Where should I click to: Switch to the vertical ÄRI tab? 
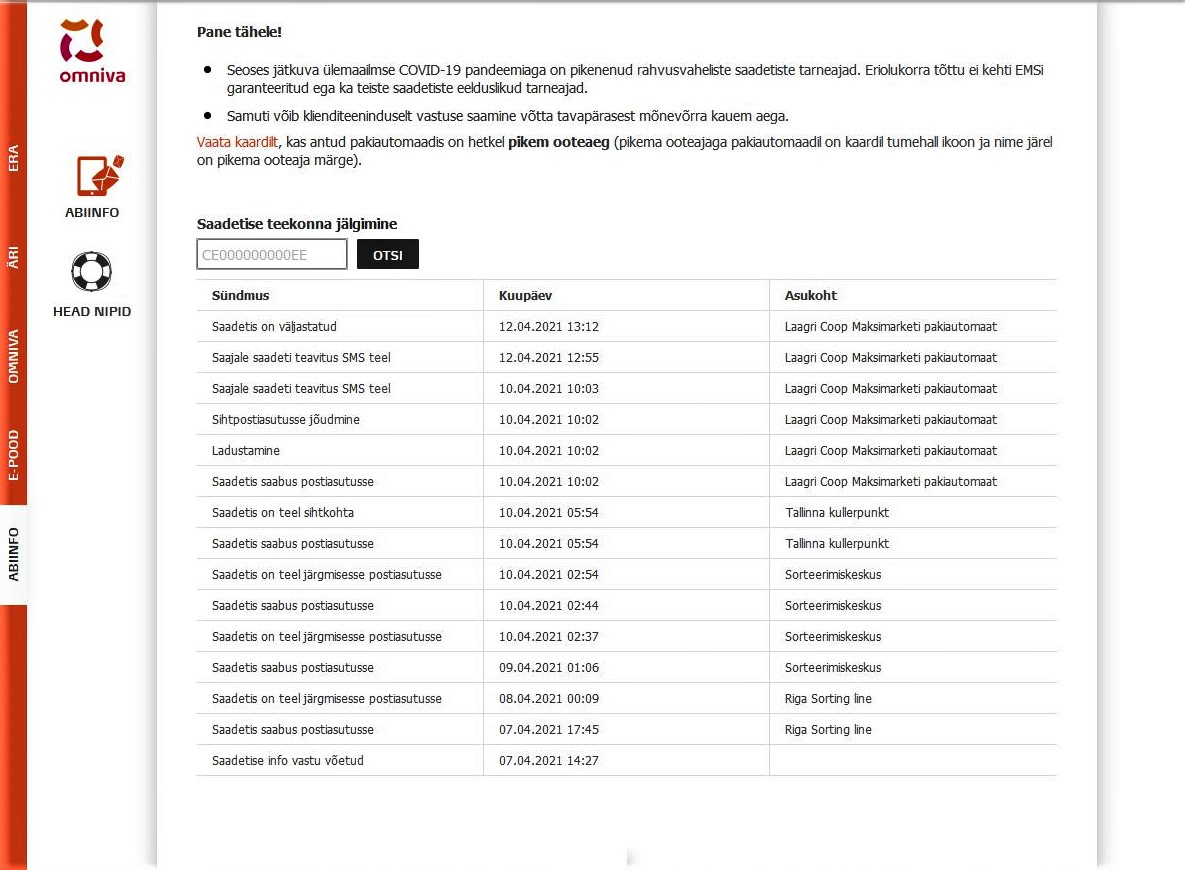[x=13, y=258]
